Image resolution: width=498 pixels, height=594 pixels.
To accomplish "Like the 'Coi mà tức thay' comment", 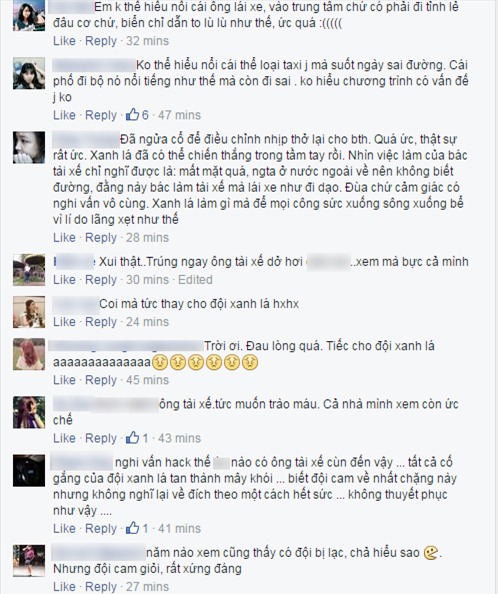I will [x=64, y=321].
